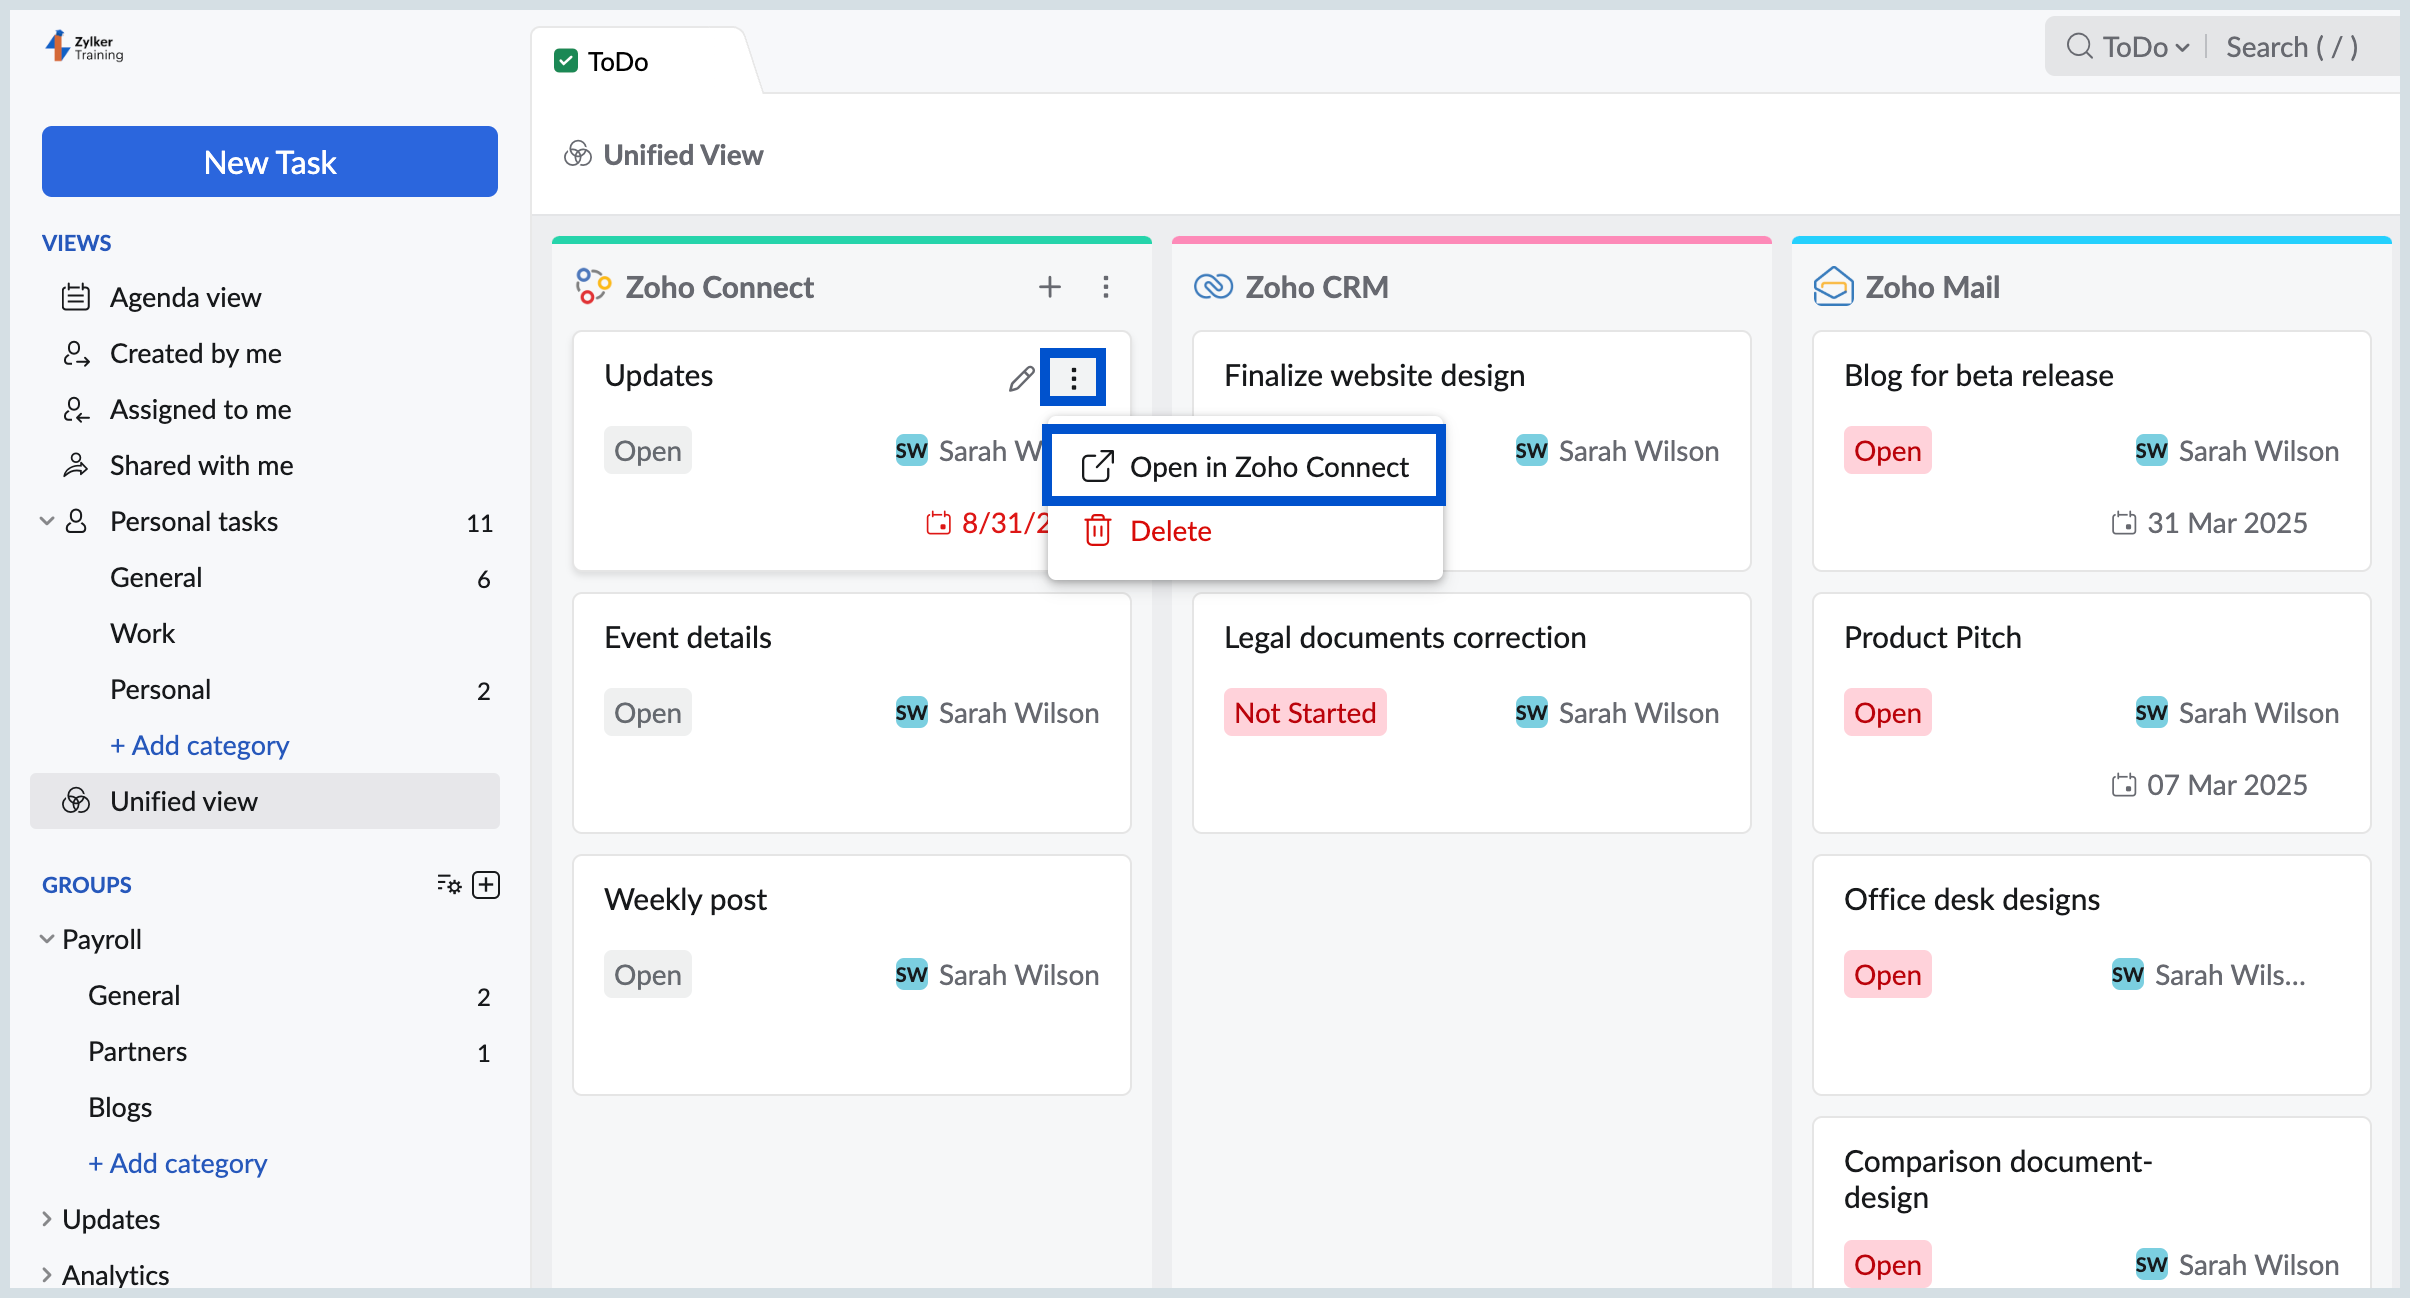Click the Shared with me icon
The height and width of the screenshot is (1298, 2410).
pyautogui.click(x=76, y=465)
